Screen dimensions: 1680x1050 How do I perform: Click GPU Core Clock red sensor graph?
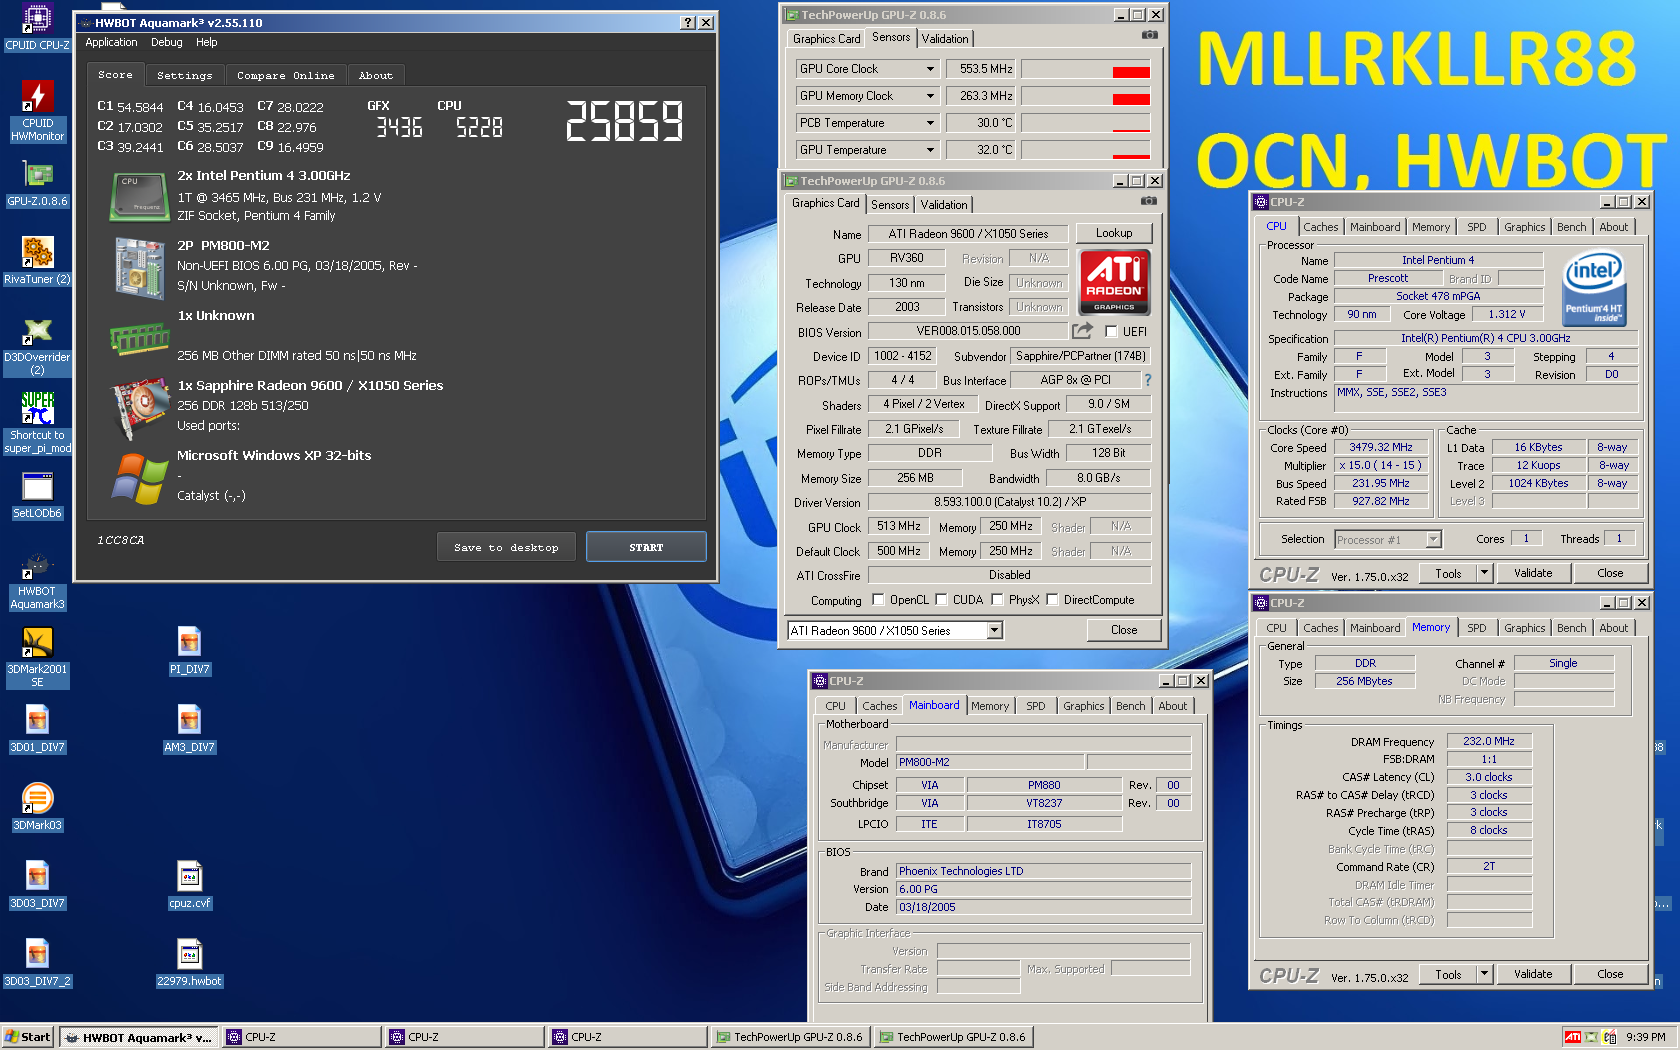(1085, 69)
